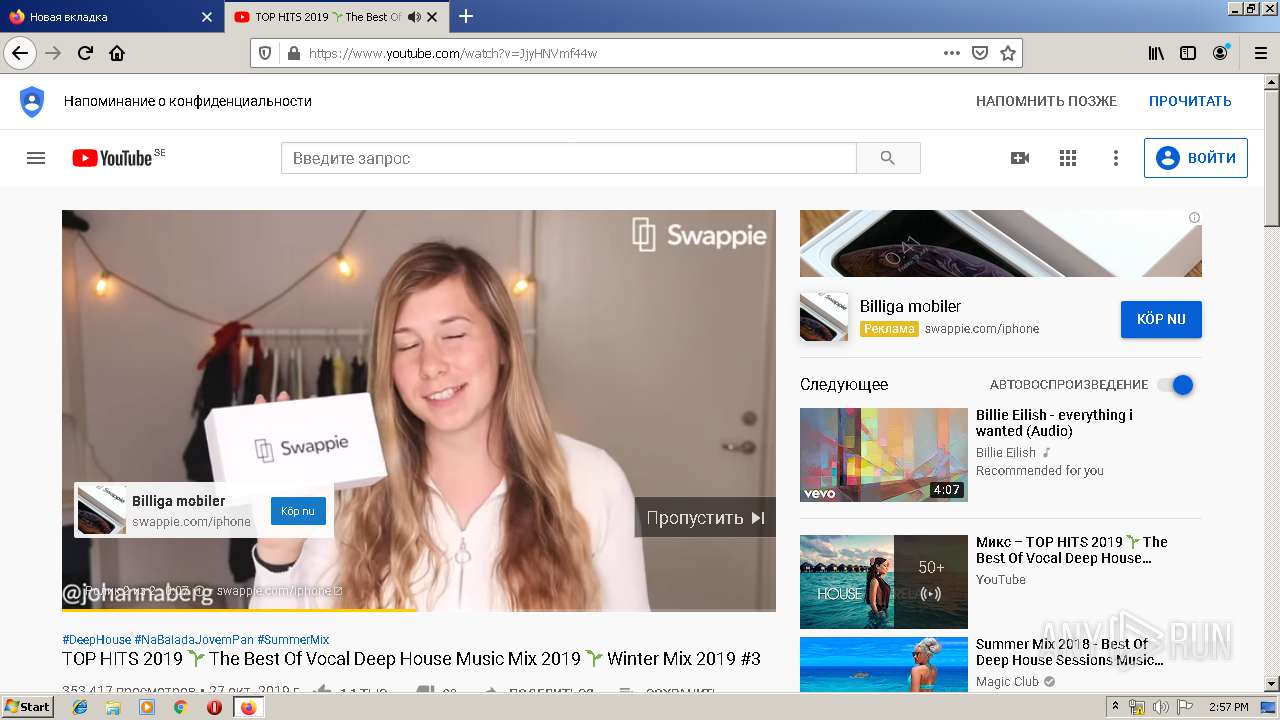Click the #DeepHouse hashtag
Screen dimensions: 1280x720
(96, 640)
